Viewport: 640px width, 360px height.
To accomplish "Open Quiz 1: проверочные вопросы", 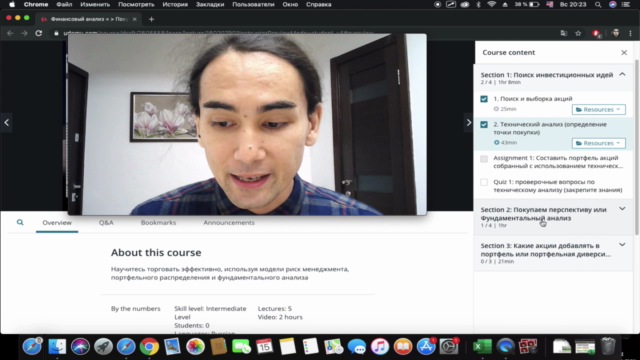I will (x=558, y=186).
